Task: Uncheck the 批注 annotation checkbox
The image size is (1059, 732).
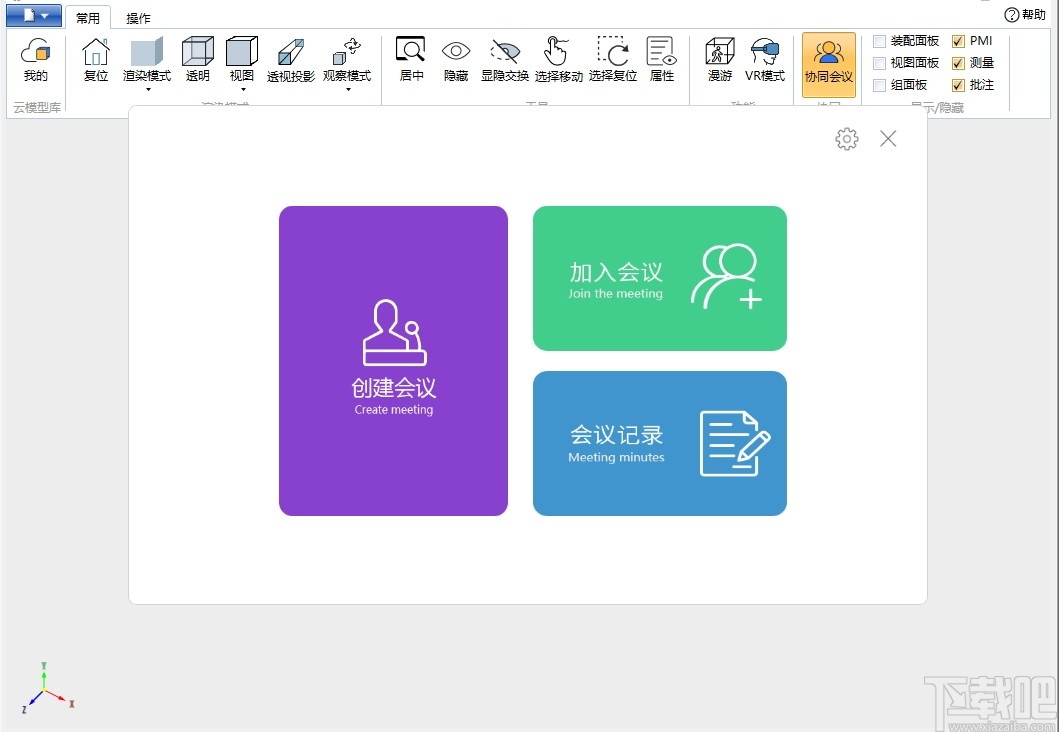Action: pos(957,84)
